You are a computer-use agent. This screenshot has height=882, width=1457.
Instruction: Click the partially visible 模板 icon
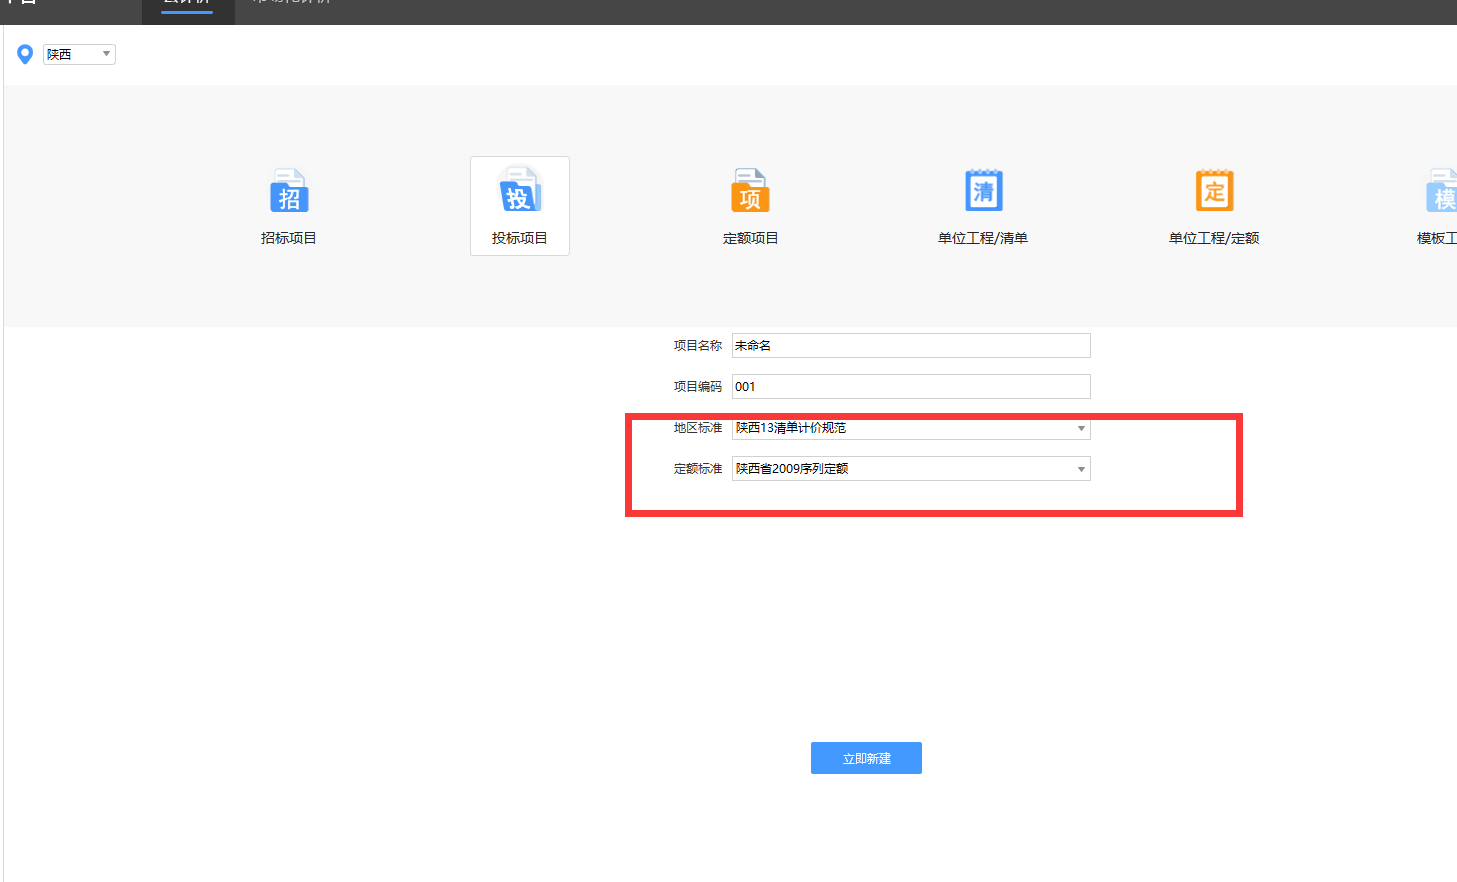(1442, 190)
